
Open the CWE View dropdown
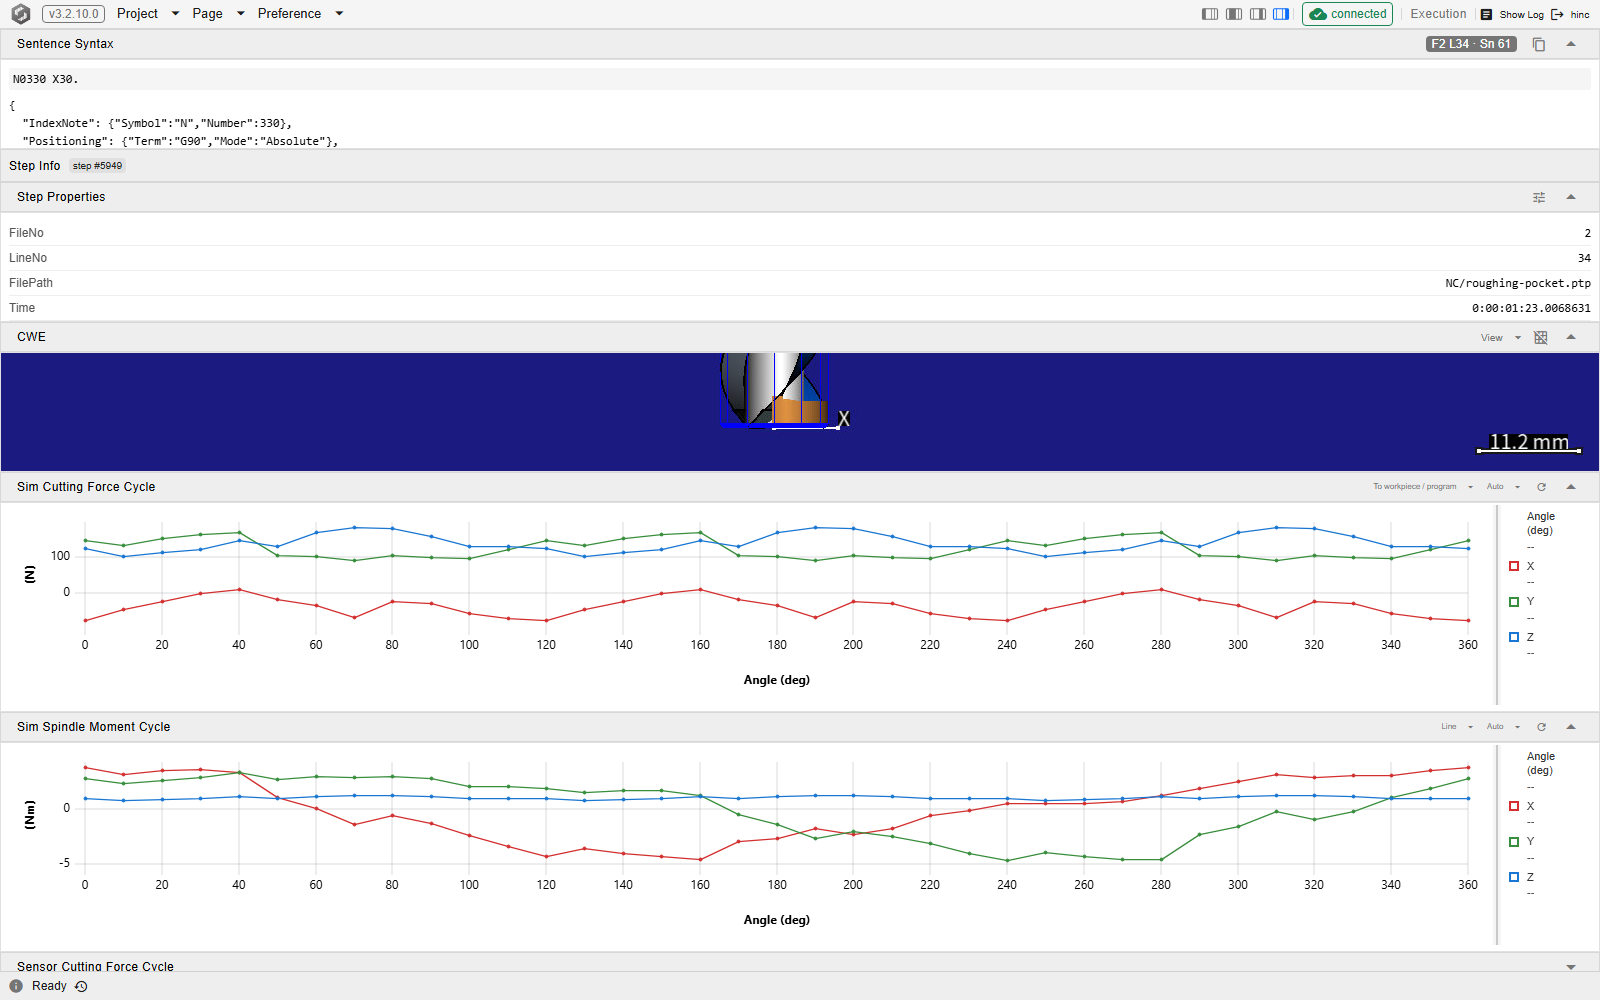tap(1500, 338)
